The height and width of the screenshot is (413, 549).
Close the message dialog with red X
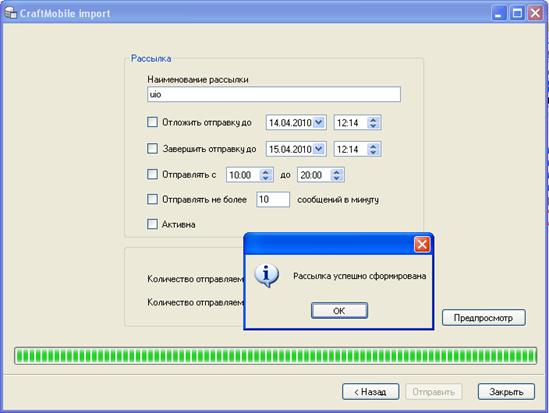pyautogui.click(x=422, y=244)
